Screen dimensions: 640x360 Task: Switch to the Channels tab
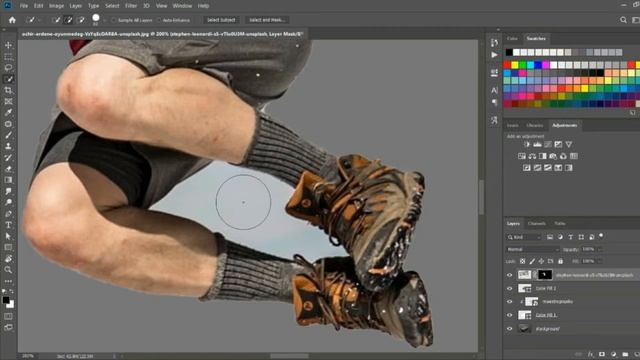(536, 223)
